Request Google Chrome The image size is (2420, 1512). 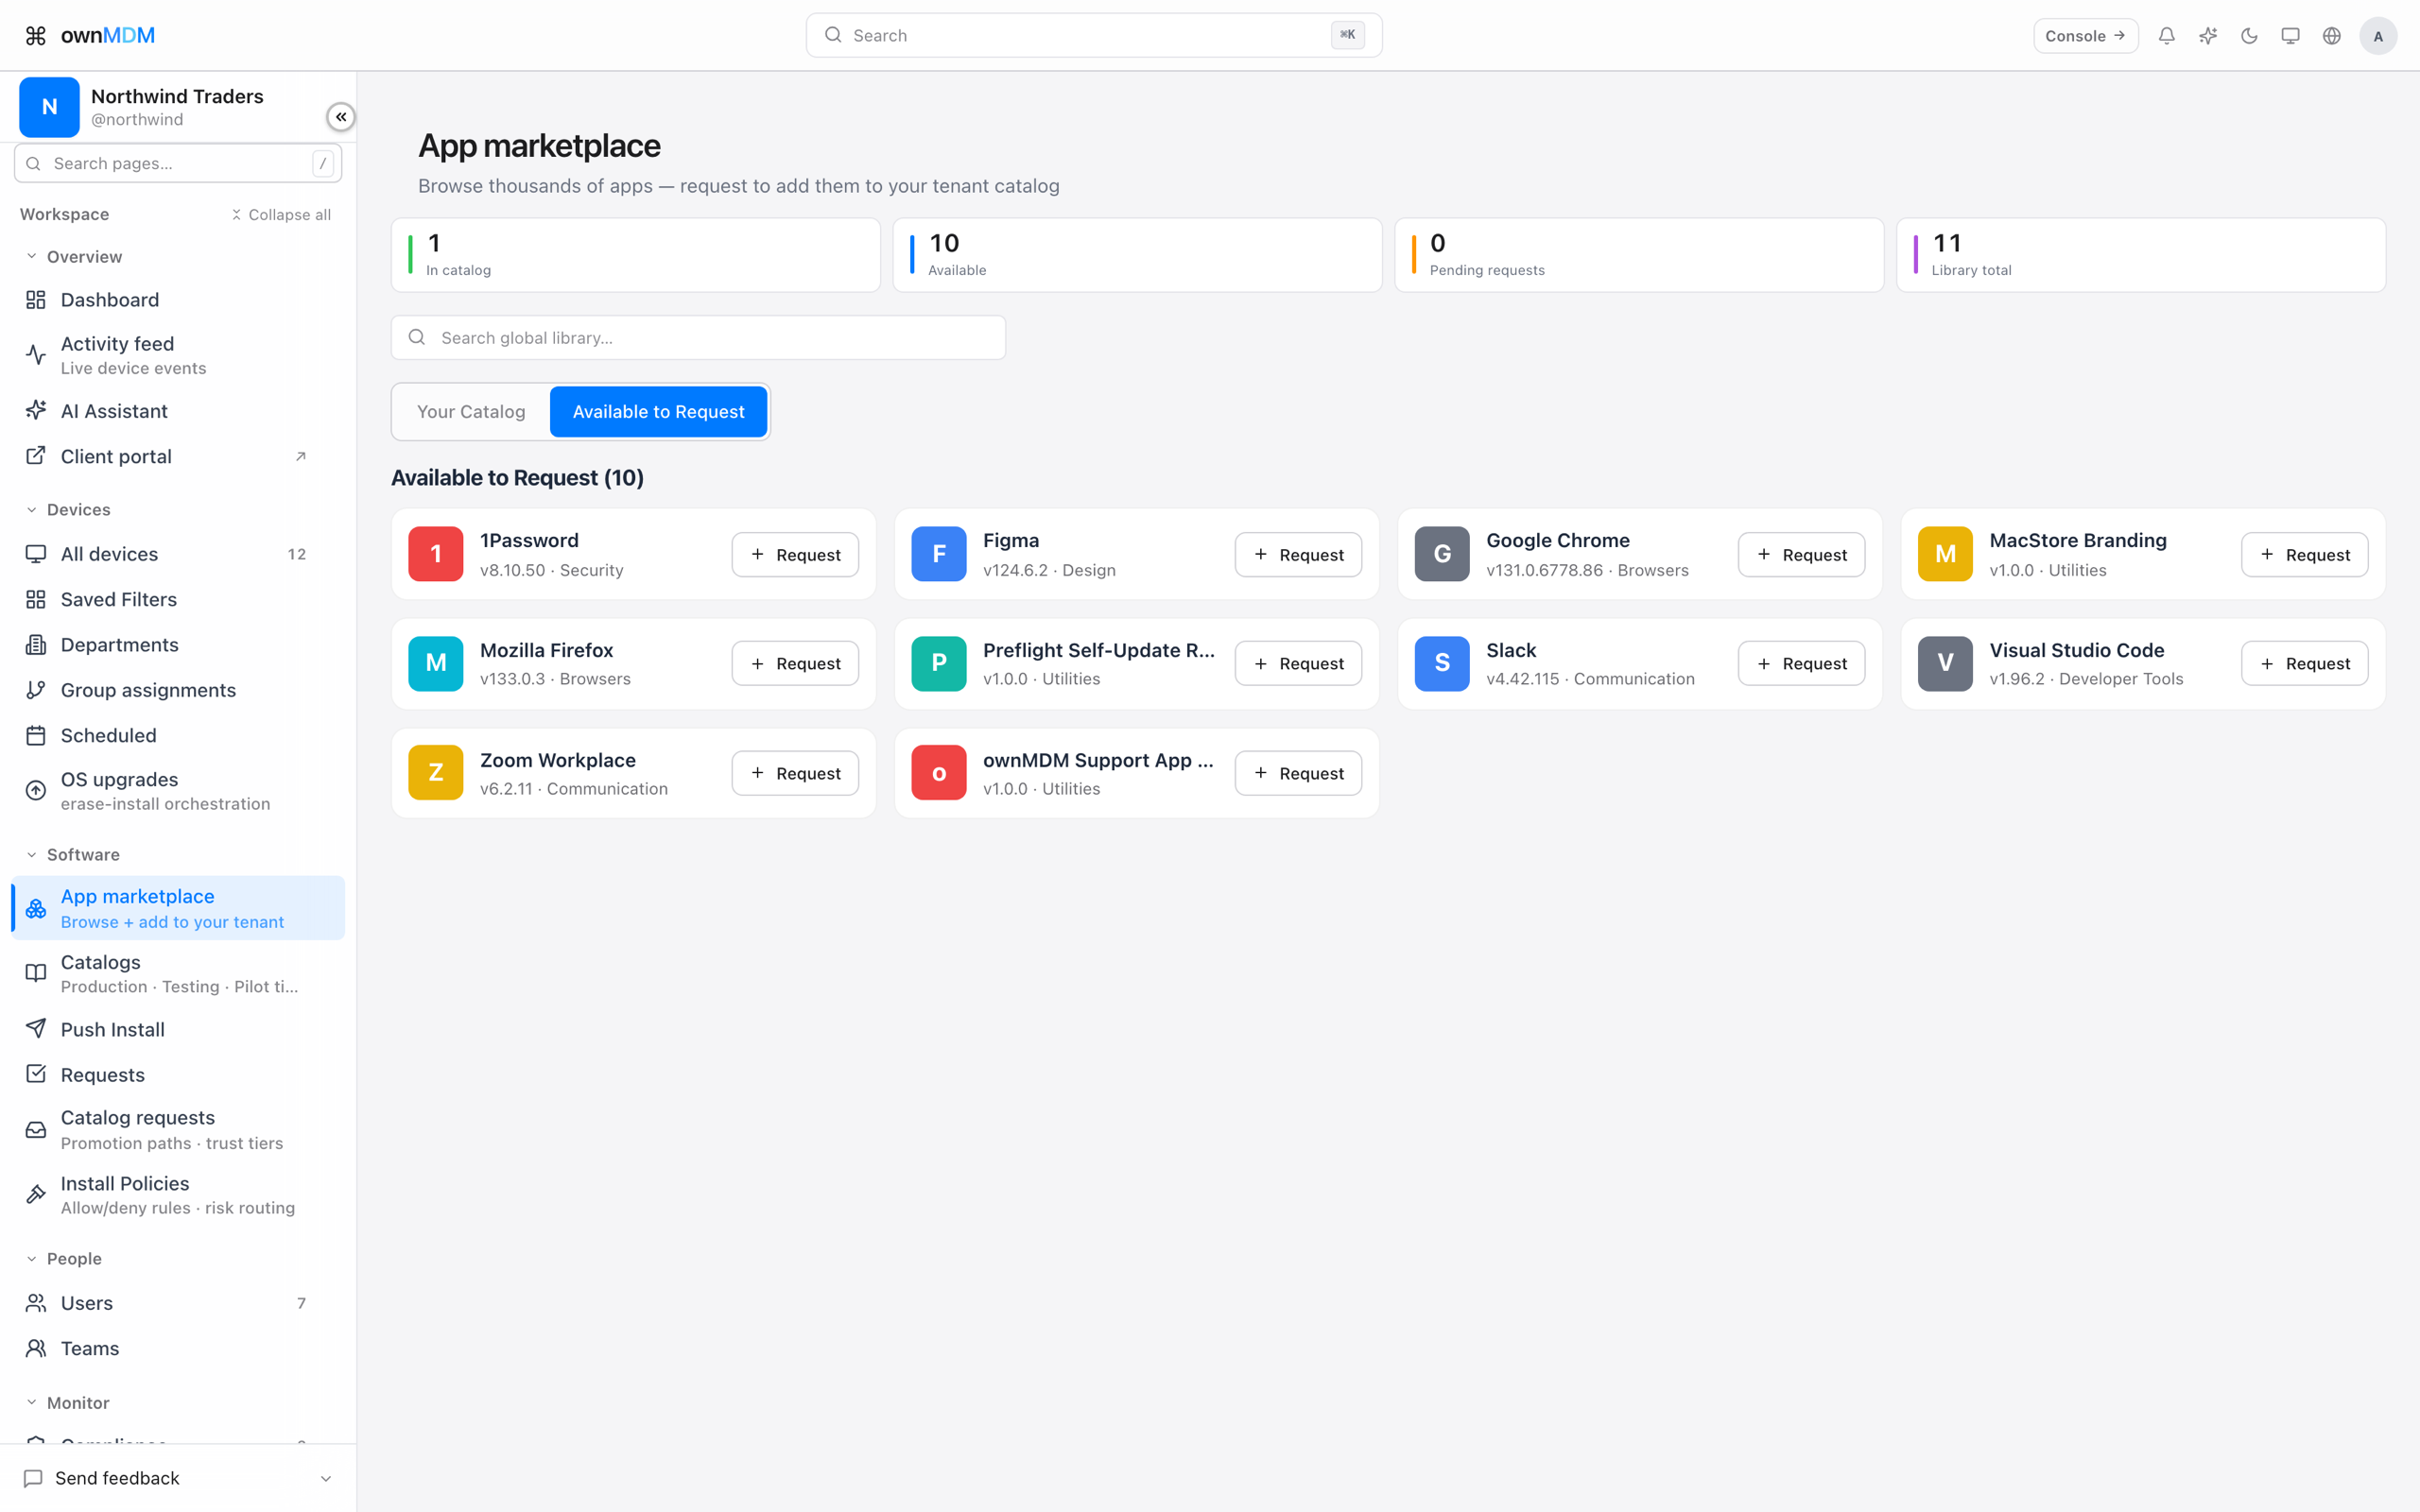[x=1801, y=555]
